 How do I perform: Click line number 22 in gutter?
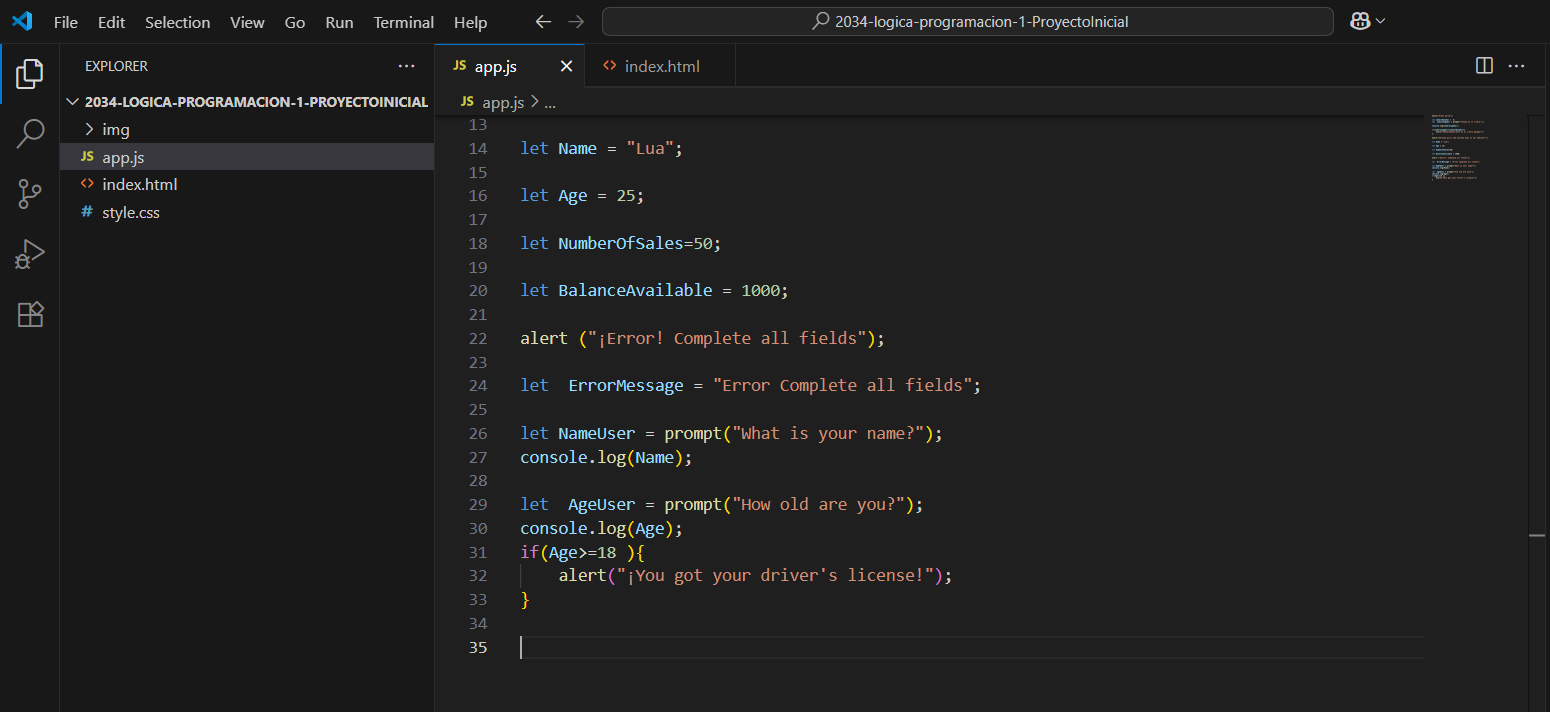[x=477, y=338]
